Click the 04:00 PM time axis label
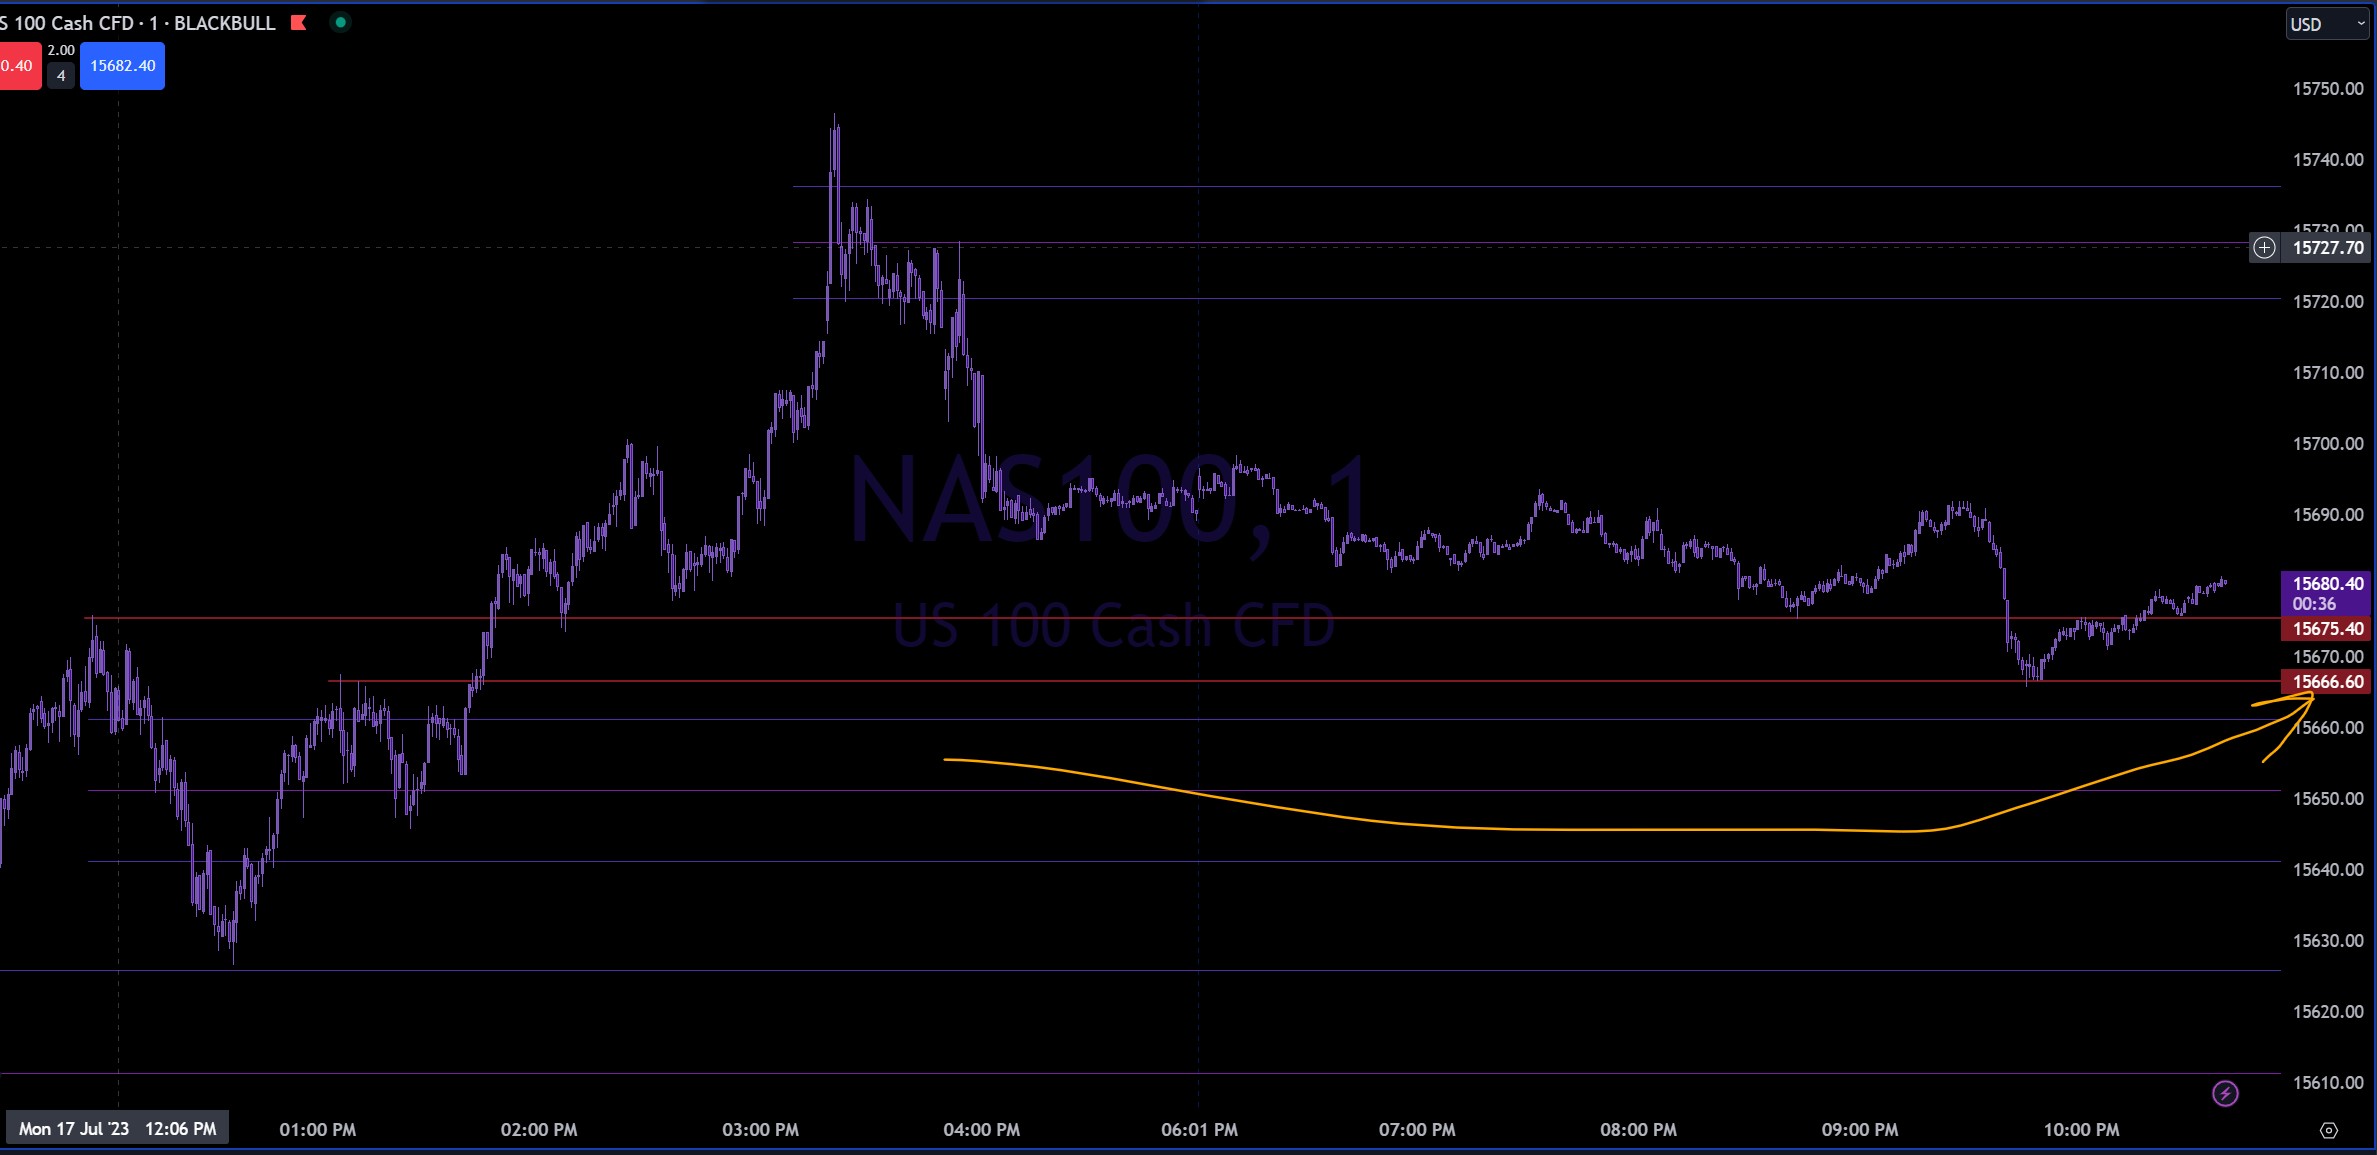The width and height of the screenshot is (2377, 1155). 981,1130
